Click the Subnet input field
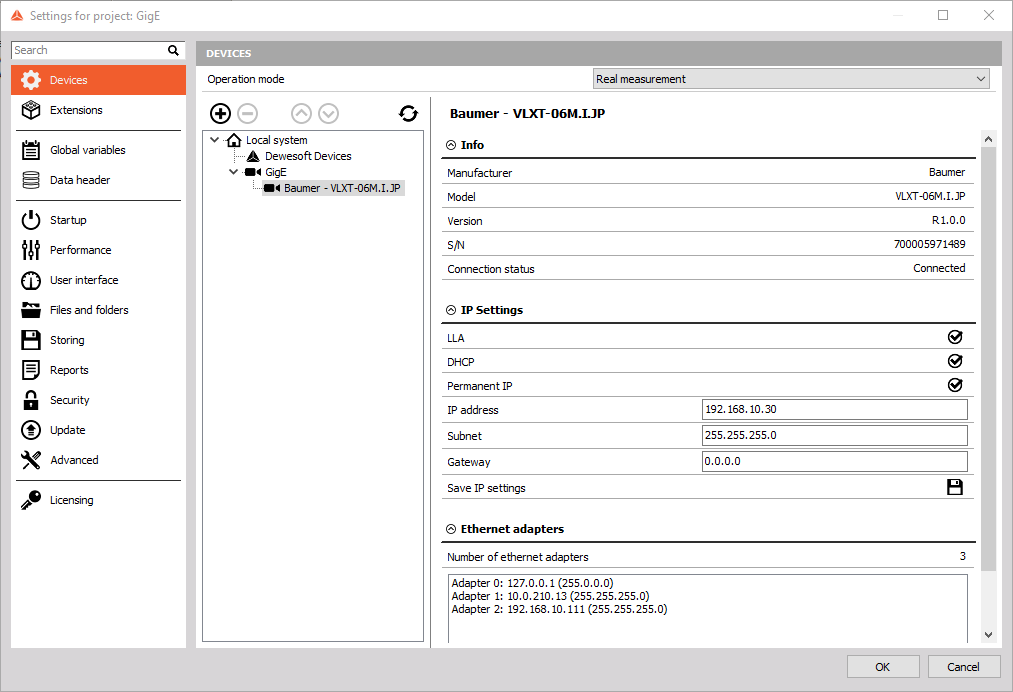This screenshot has width=1013, height=692. (x=835, y=435)
